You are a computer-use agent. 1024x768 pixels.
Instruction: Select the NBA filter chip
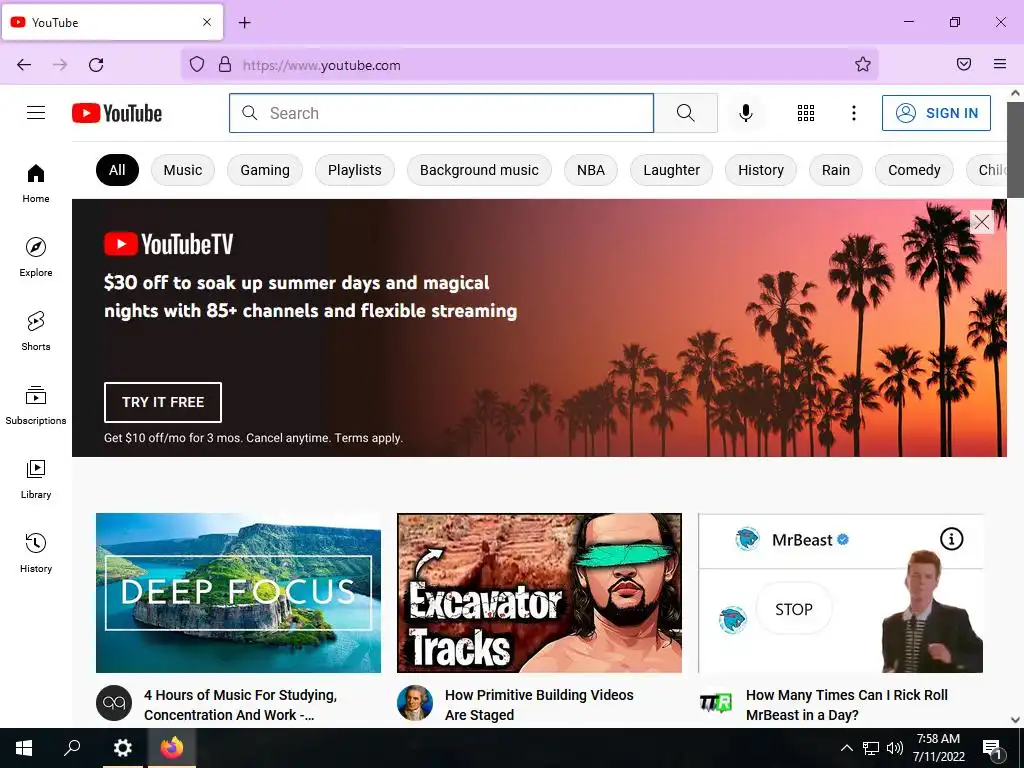coord(591,170)
